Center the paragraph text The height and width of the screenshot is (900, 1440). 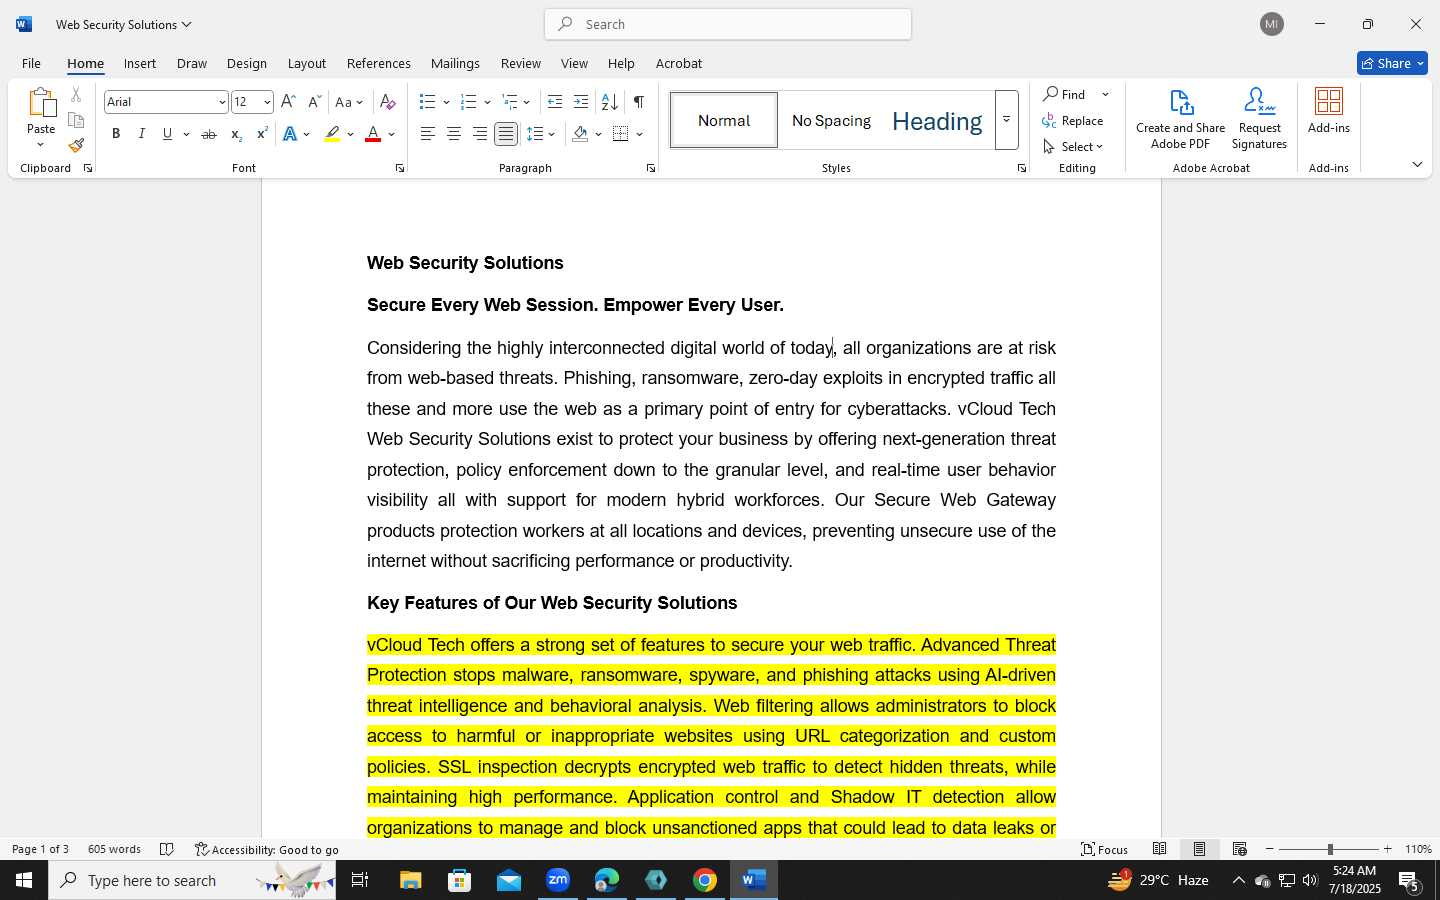[453, 134]
